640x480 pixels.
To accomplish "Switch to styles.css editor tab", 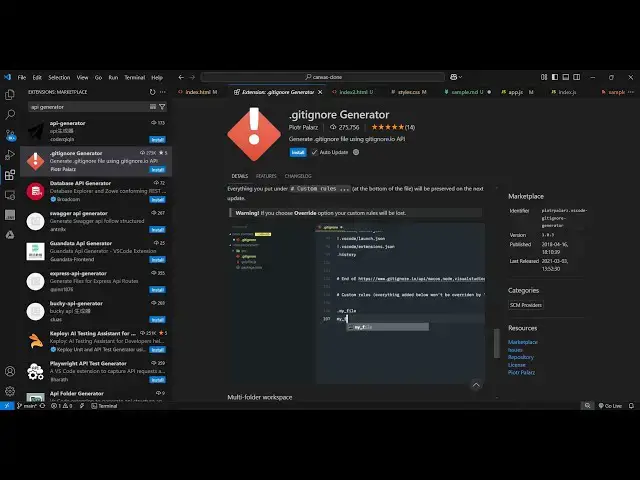I will click(x=409, y=92).
